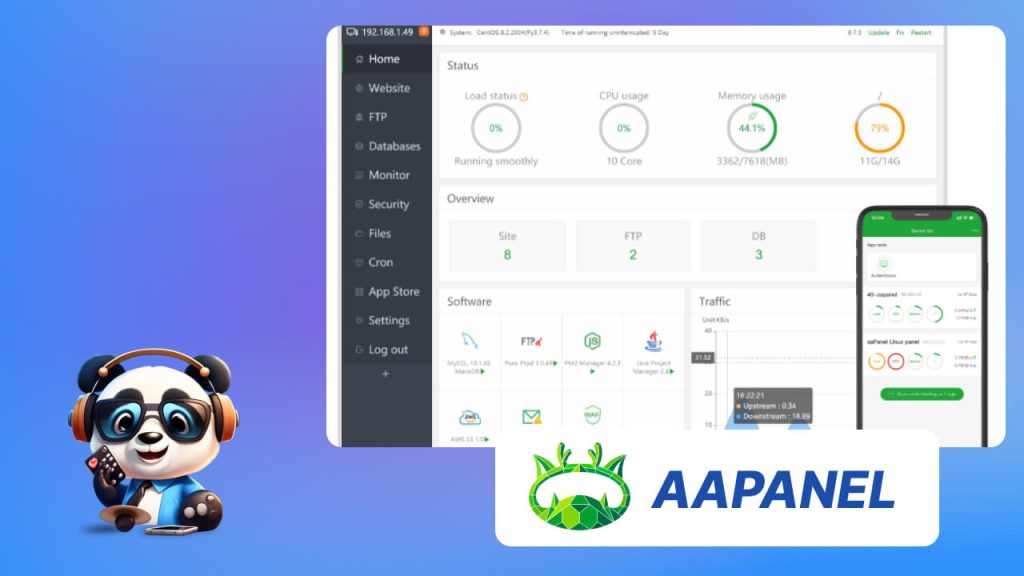Click the orange 79% disk gauge
The height and width of the screenshot is (576, 1024).
coord(880,128)
